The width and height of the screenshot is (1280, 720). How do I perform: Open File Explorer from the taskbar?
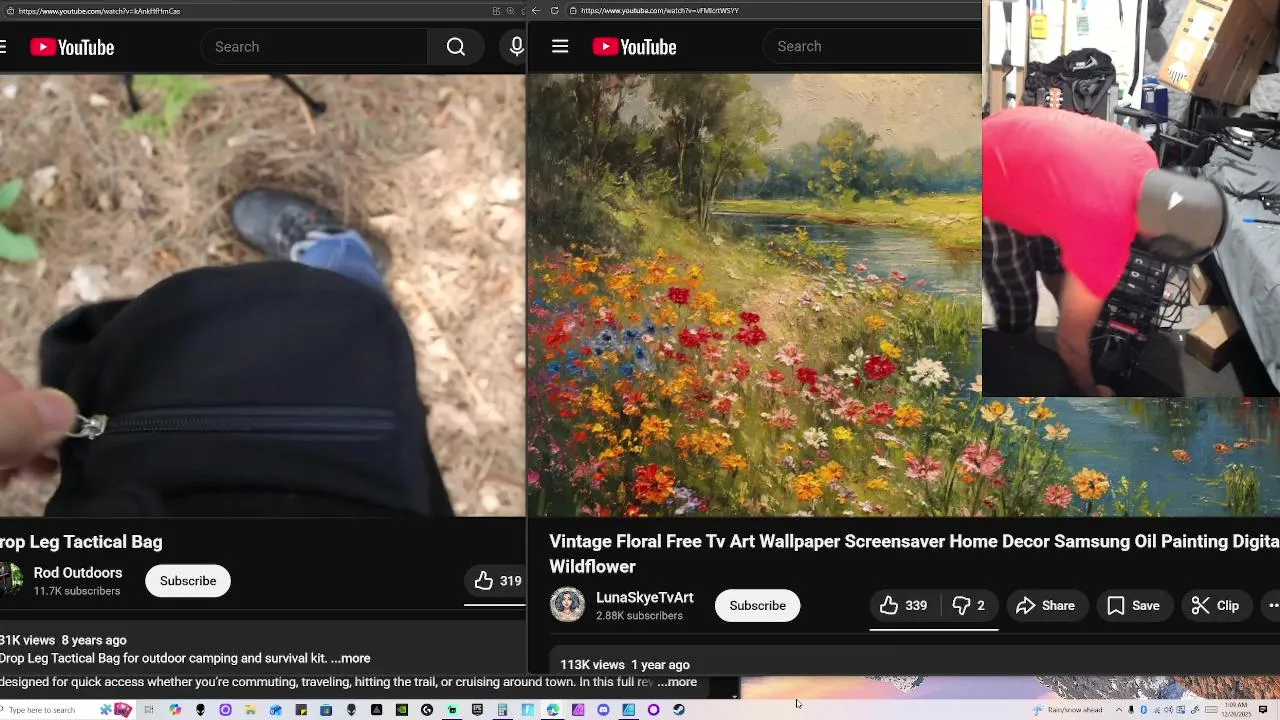coord(250,710)
